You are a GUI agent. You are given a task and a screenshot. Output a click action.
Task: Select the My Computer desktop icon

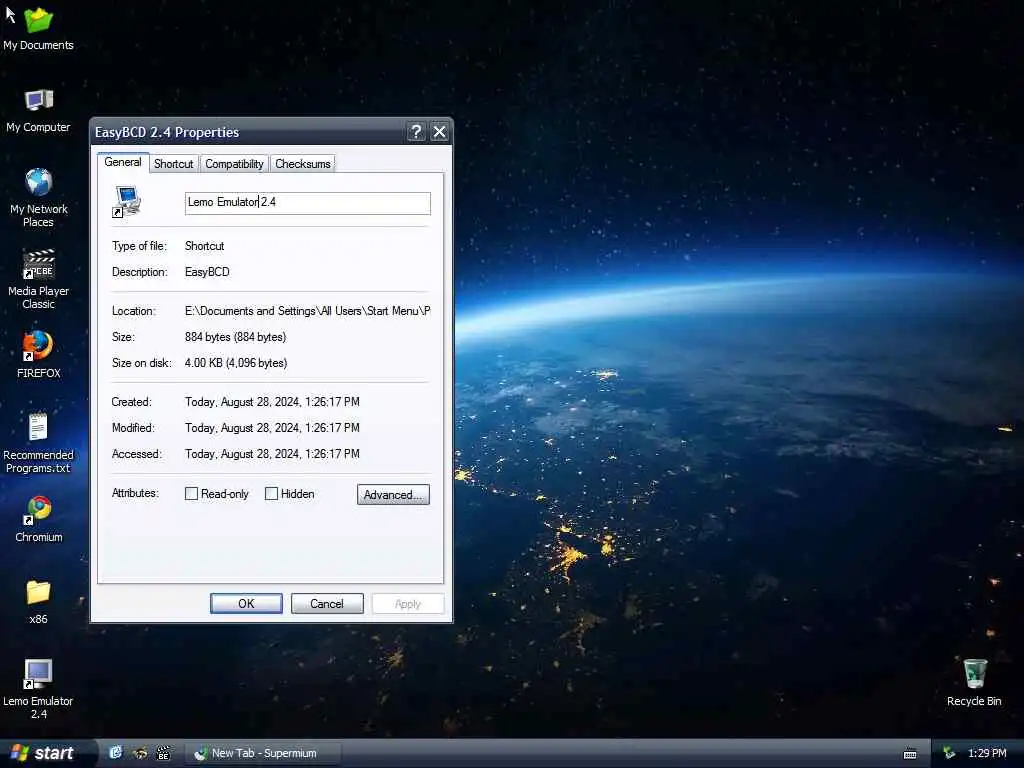click(38, 110)
